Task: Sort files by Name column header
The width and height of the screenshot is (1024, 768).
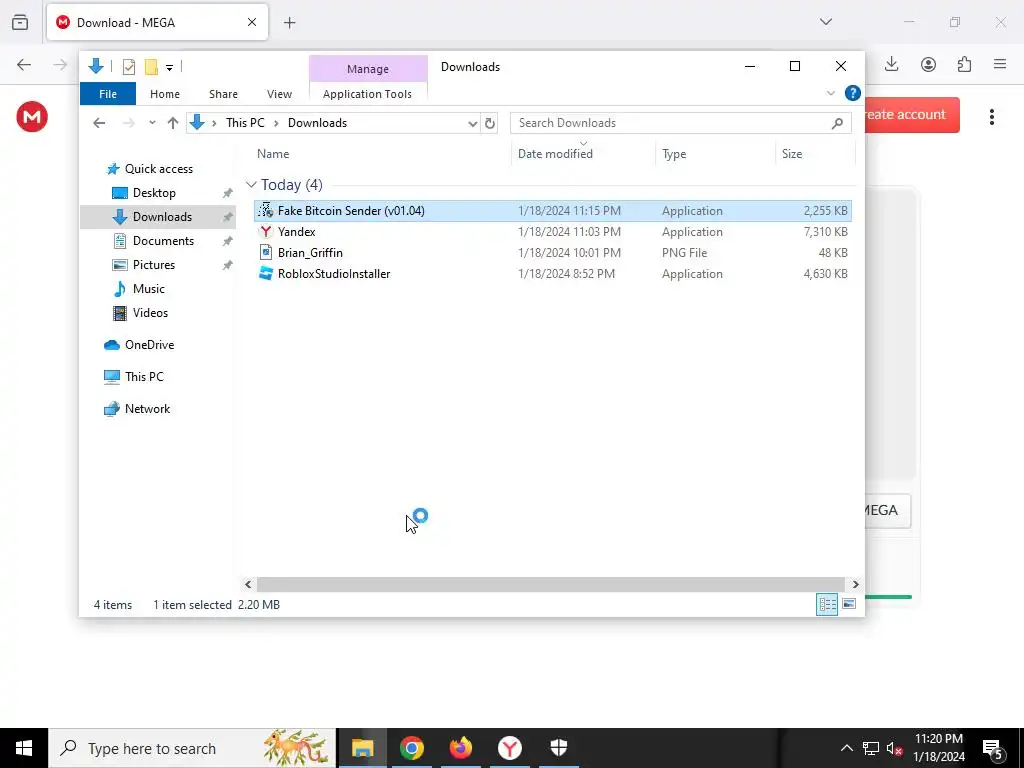Action: click(273, 153)
